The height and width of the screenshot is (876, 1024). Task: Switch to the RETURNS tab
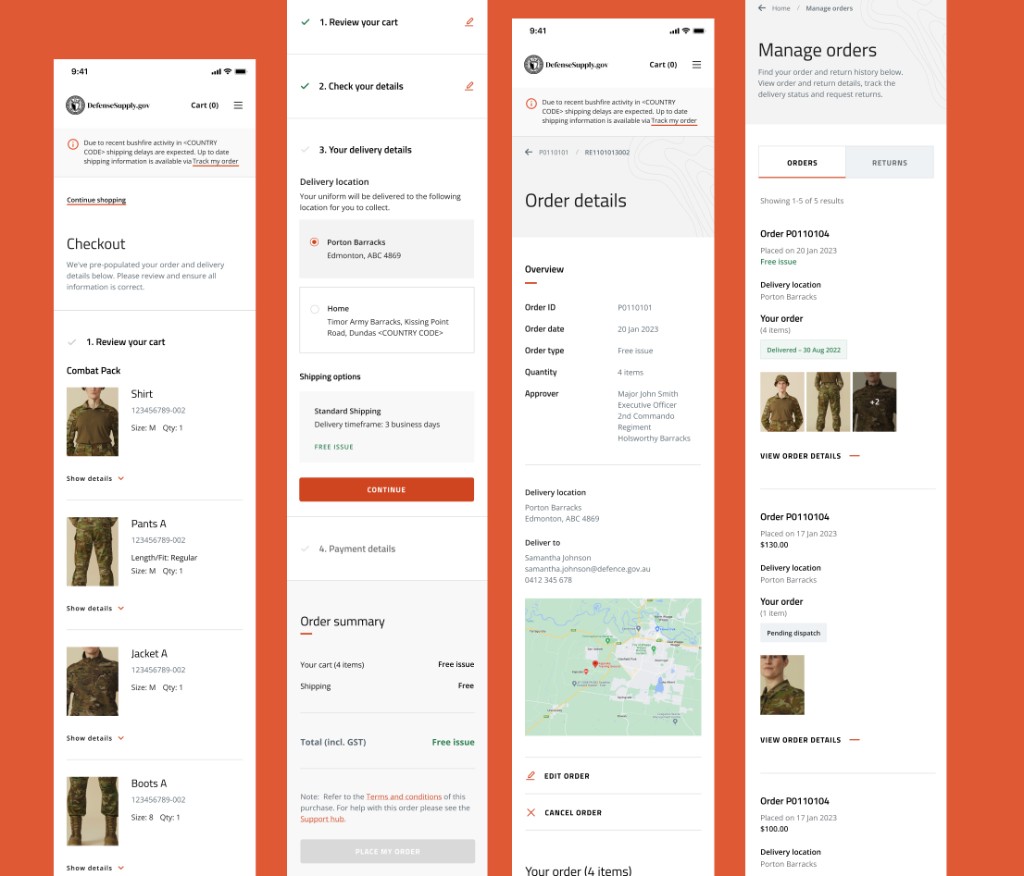click(x=889, y=161)
